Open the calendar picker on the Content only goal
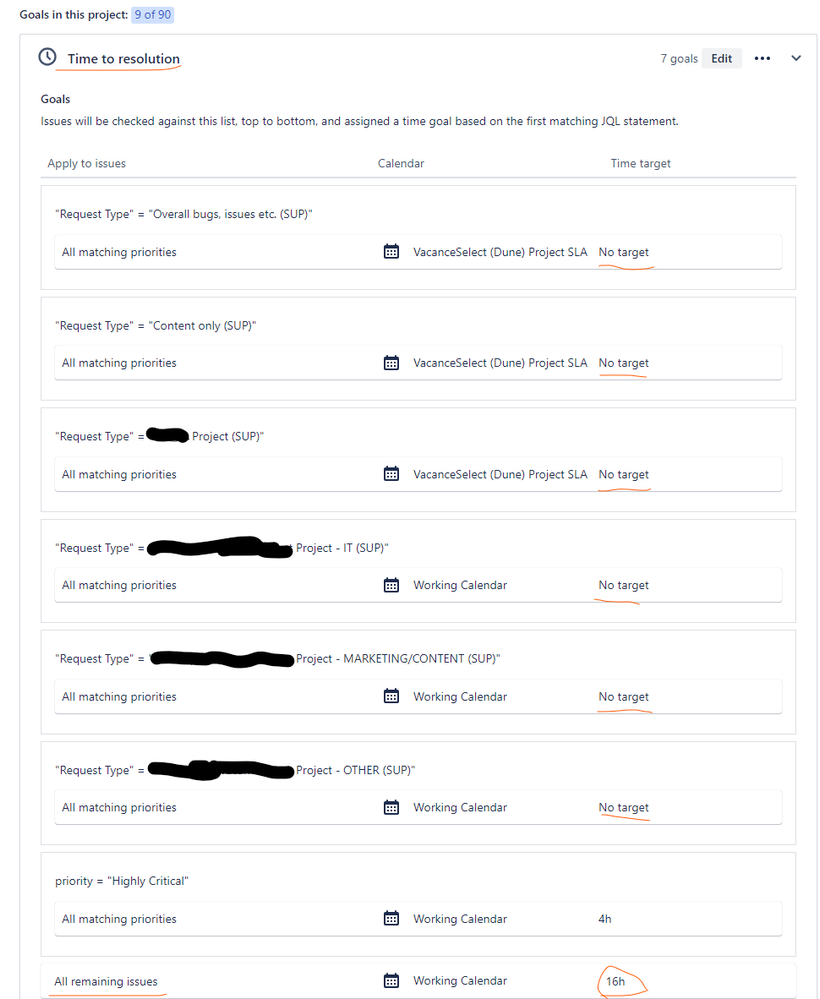The width and height of the screenshot is (820, 999). point(391,362)
